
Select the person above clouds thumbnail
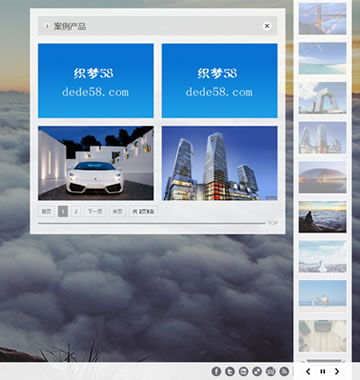tap(322, 217)
